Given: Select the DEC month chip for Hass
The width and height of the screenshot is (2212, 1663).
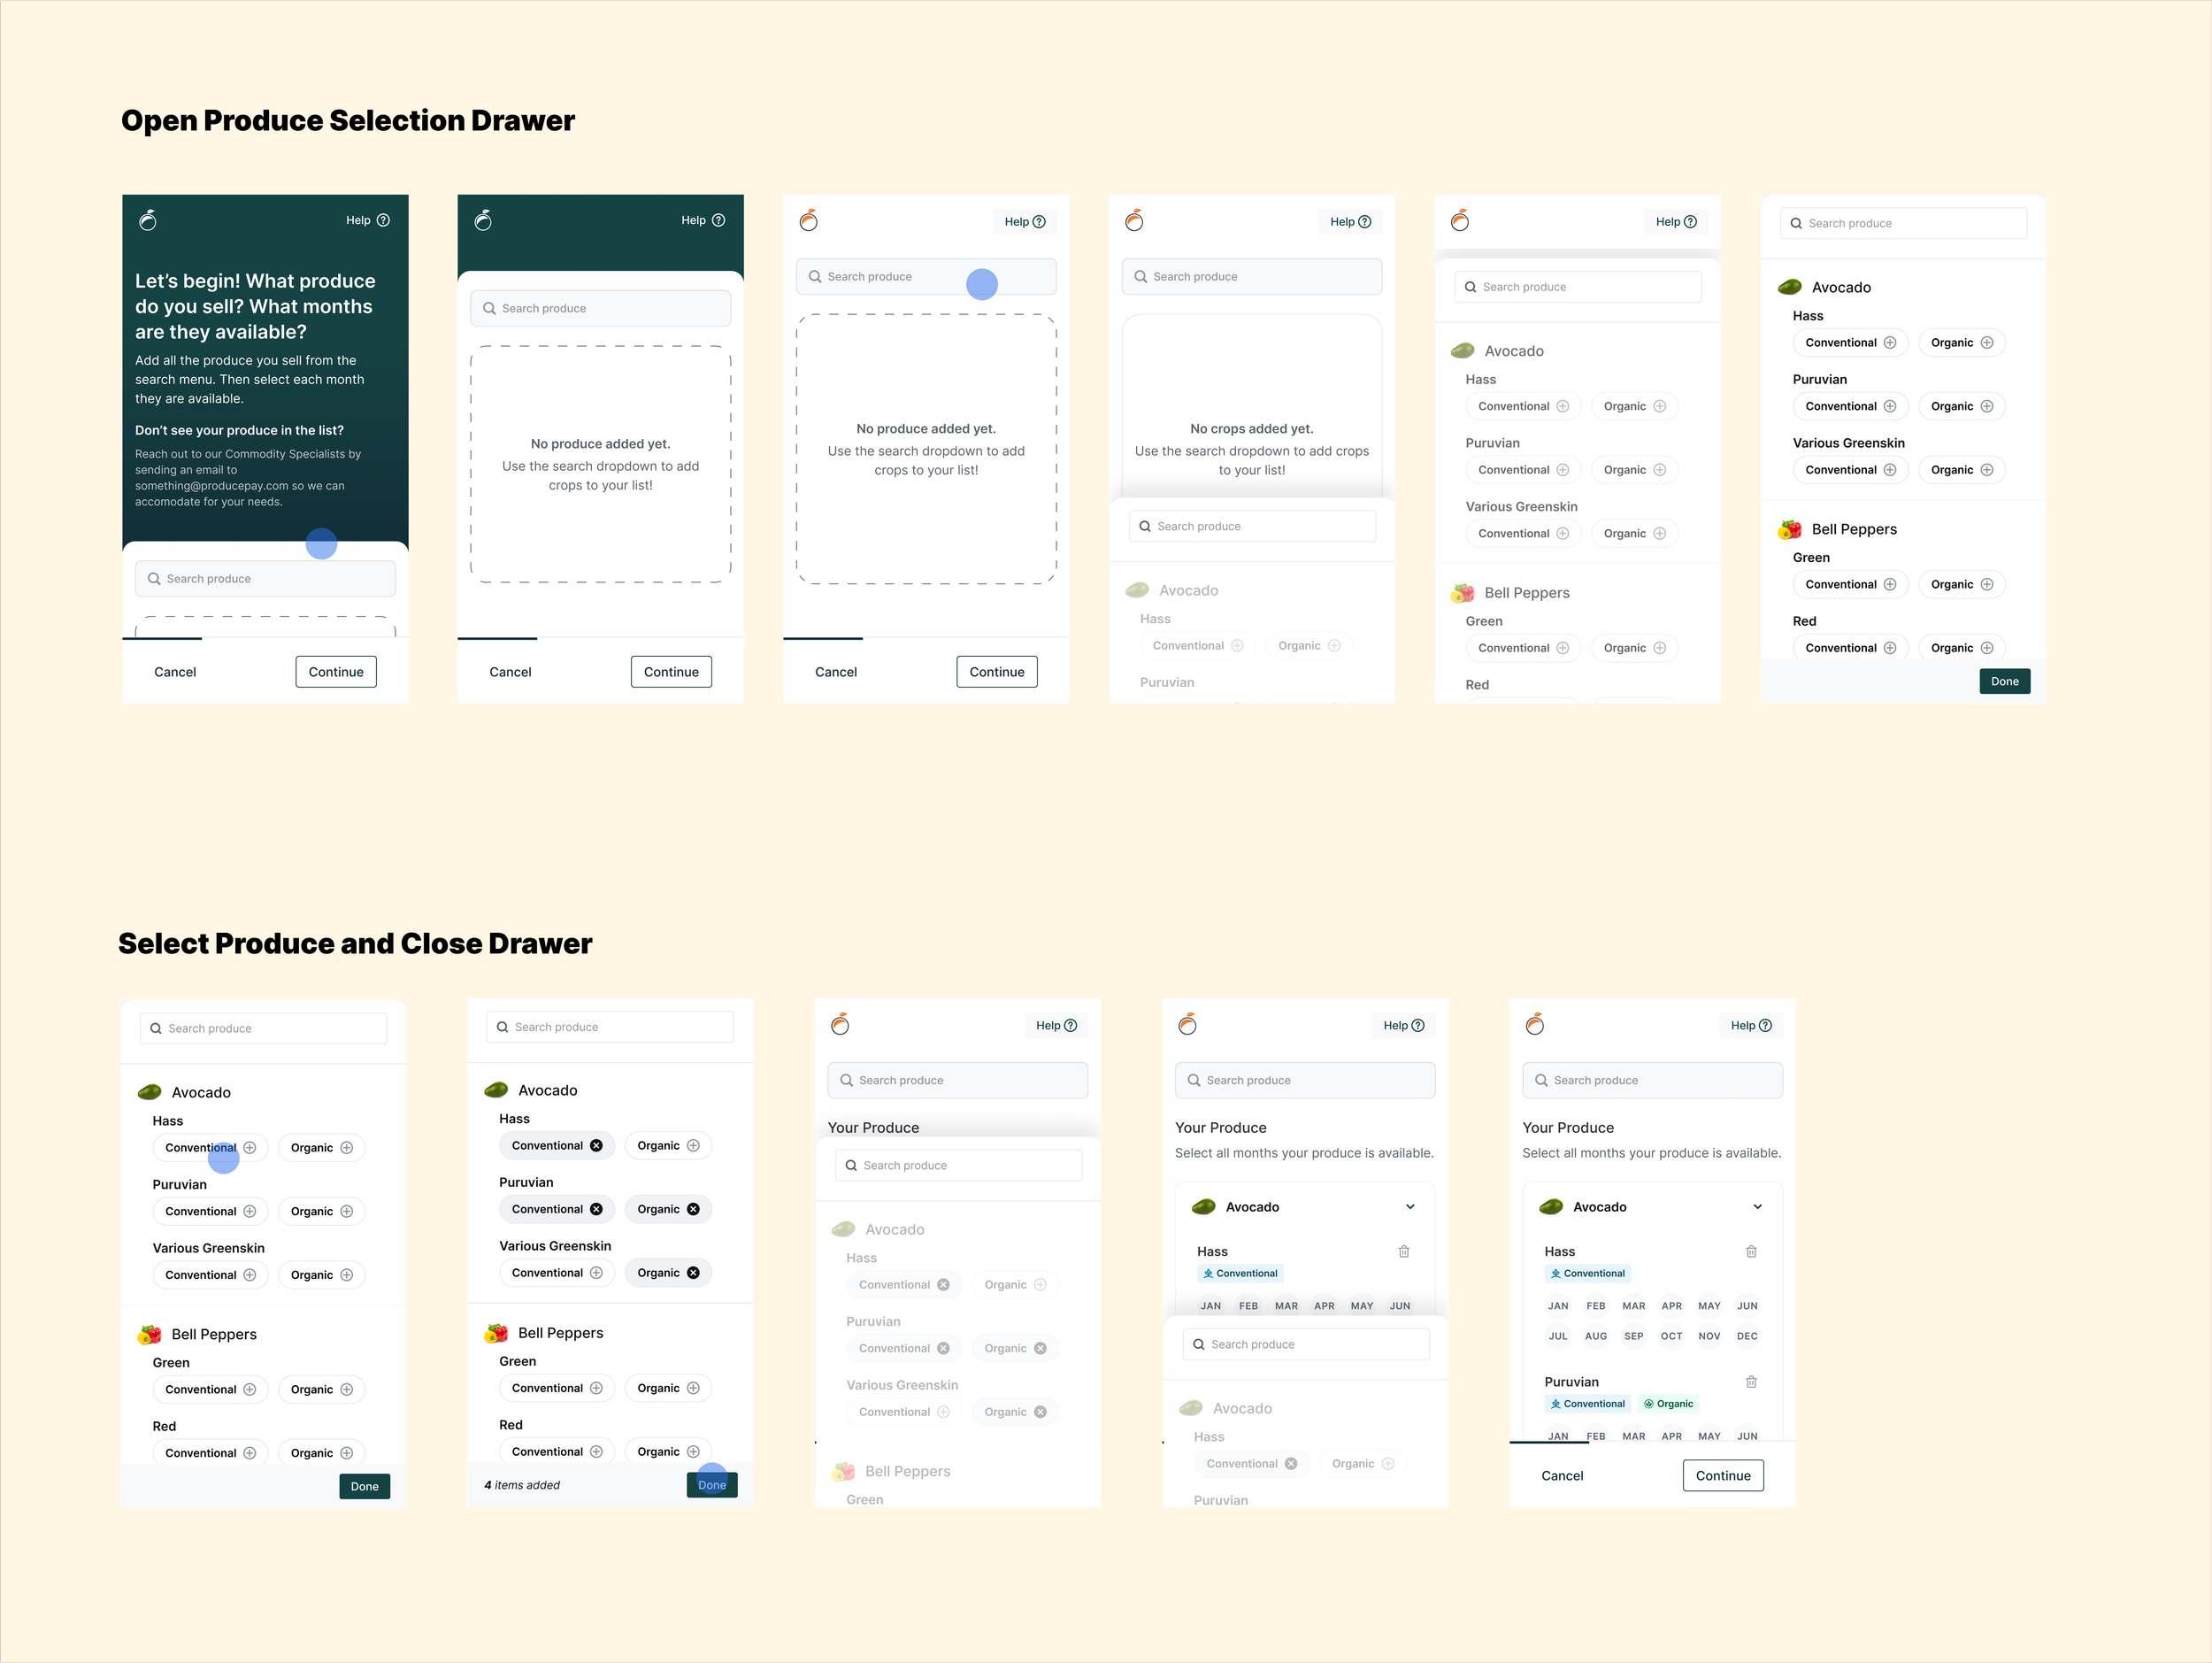Looking at the screenshot, I should (x=1747, y=1336).
